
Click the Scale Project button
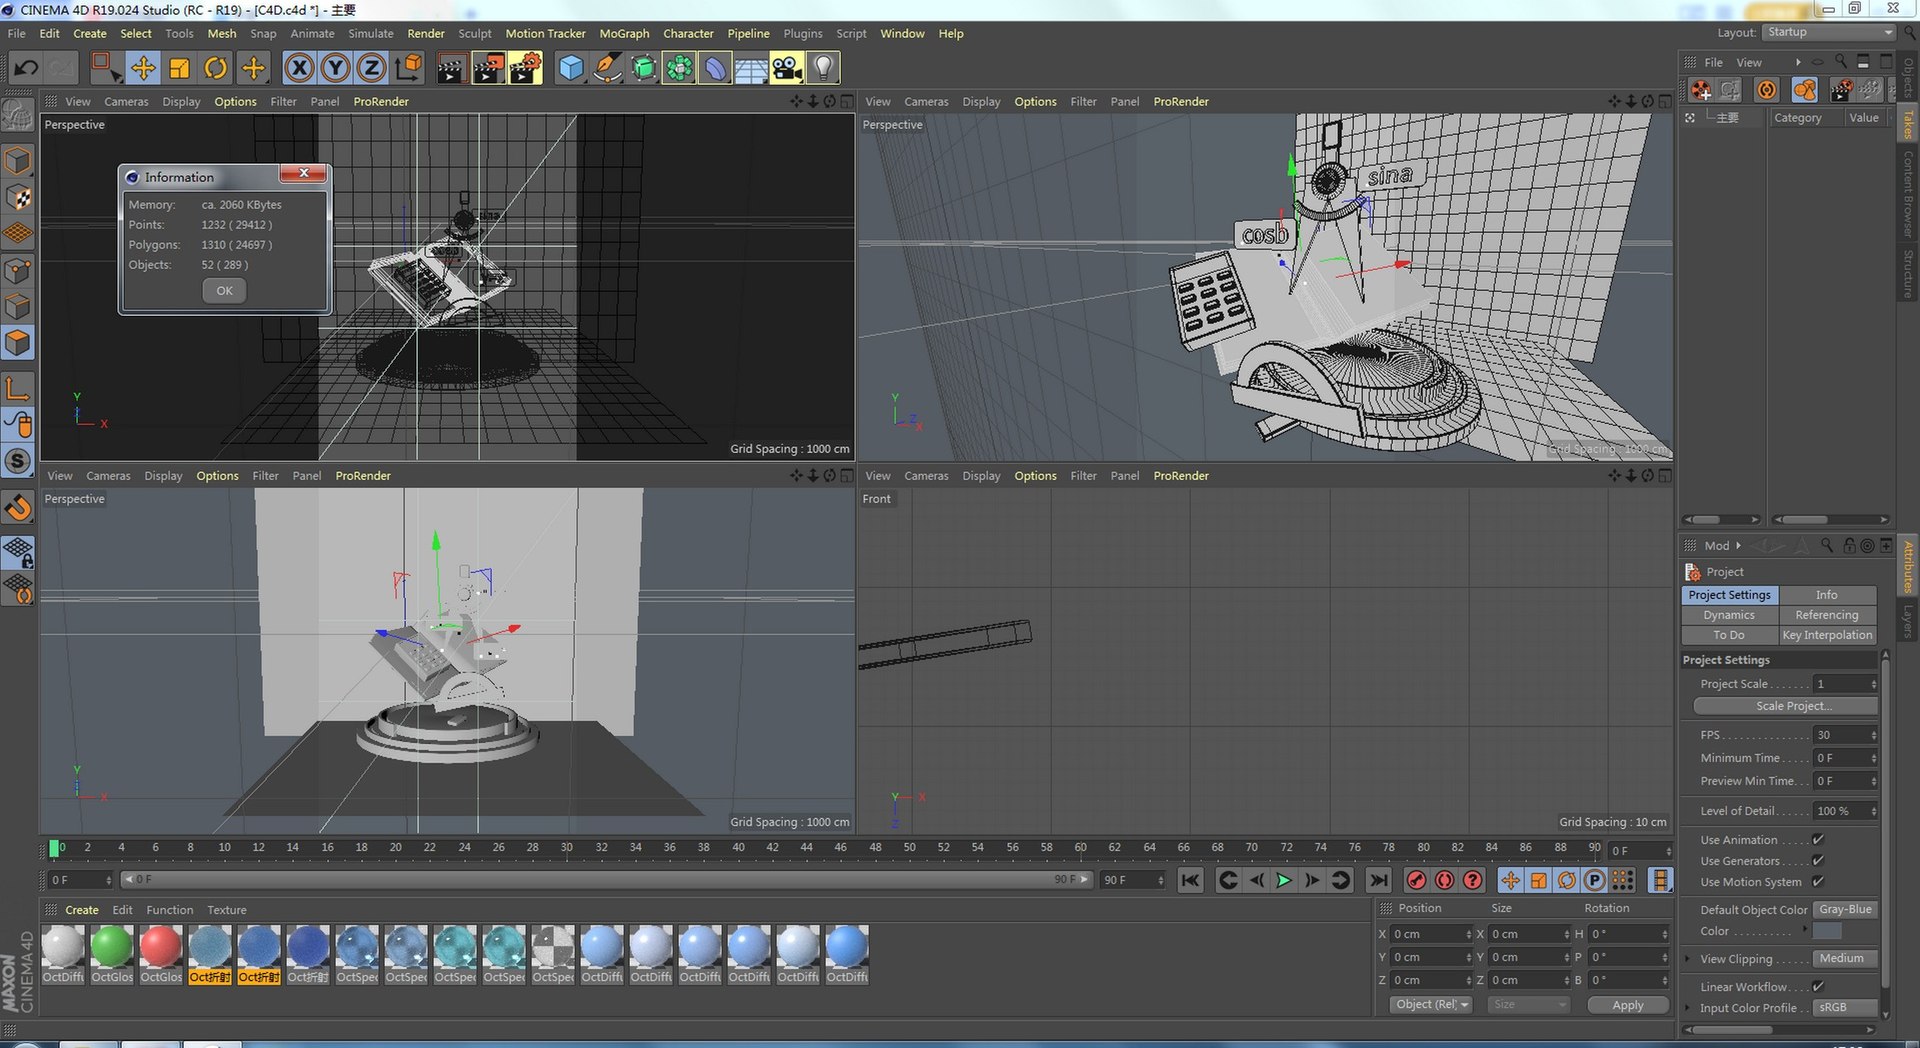1785,706
